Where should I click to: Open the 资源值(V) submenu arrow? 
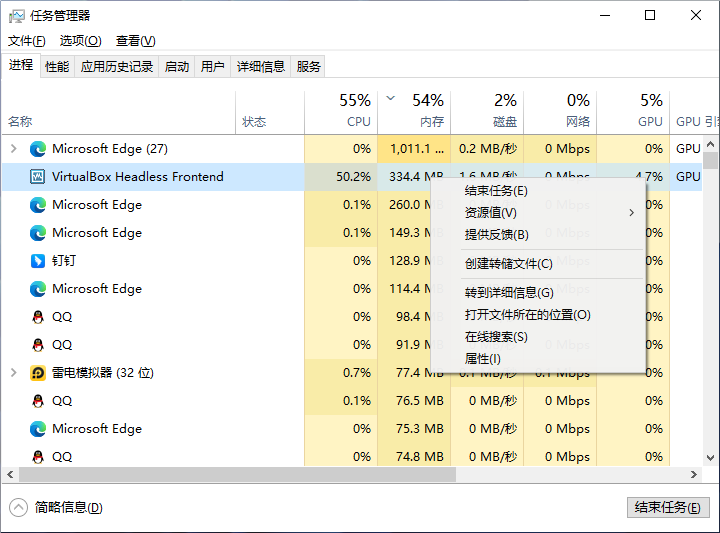[632, 213]
